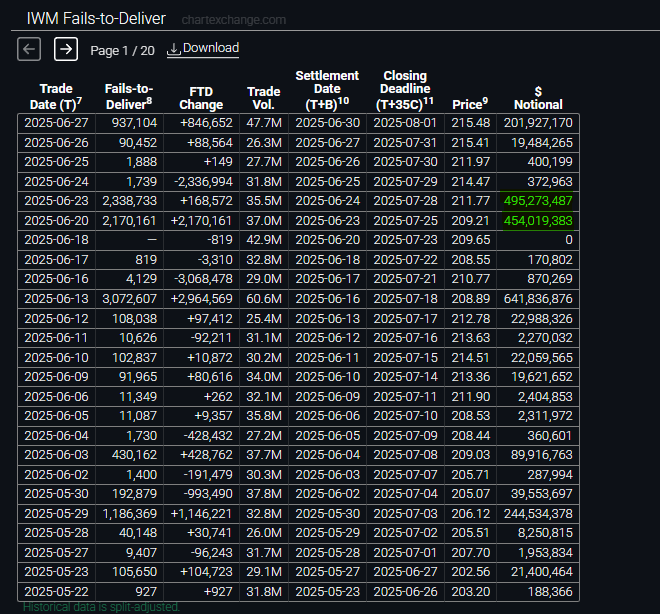Click the Price column header
This screenshot has height=614, width=660.
click(470, 104)
